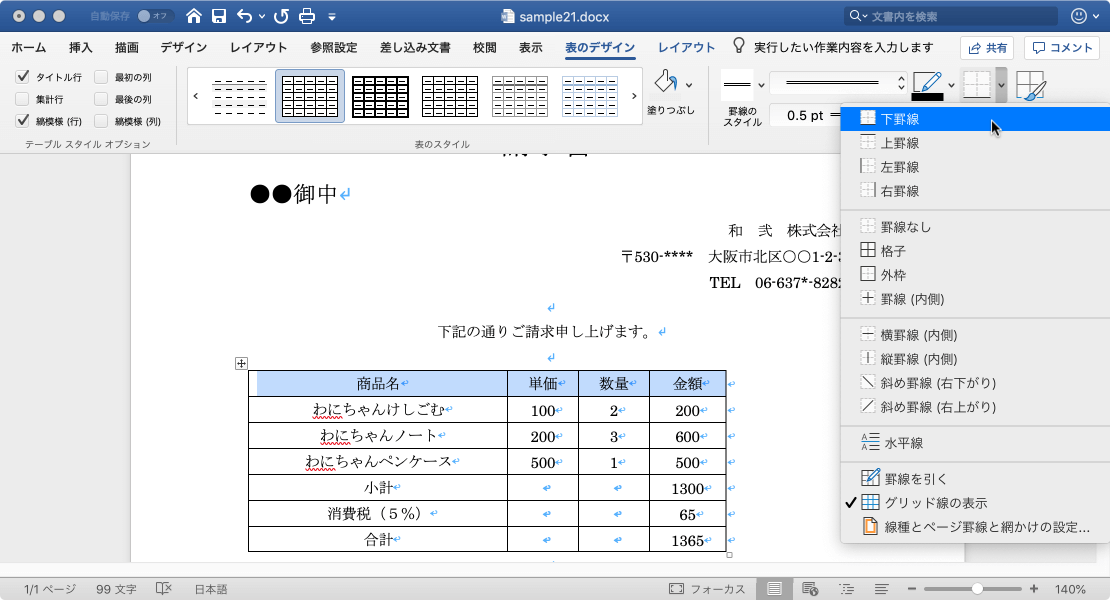Screen dimensions: 1110x600
Task: Open the 校閲 tab
Action: click(485, 47)
